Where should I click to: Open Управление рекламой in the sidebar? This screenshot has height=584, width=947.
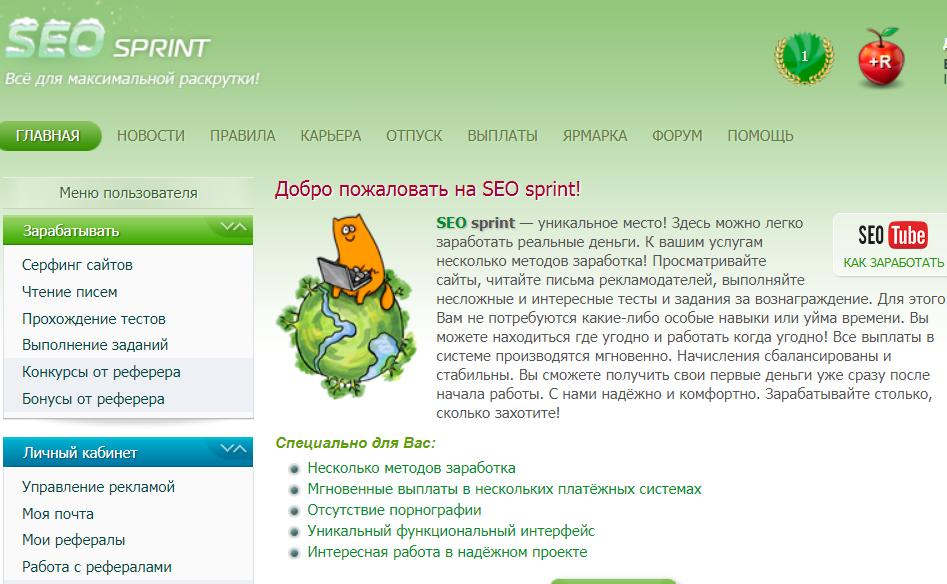[x=98, y=487]
